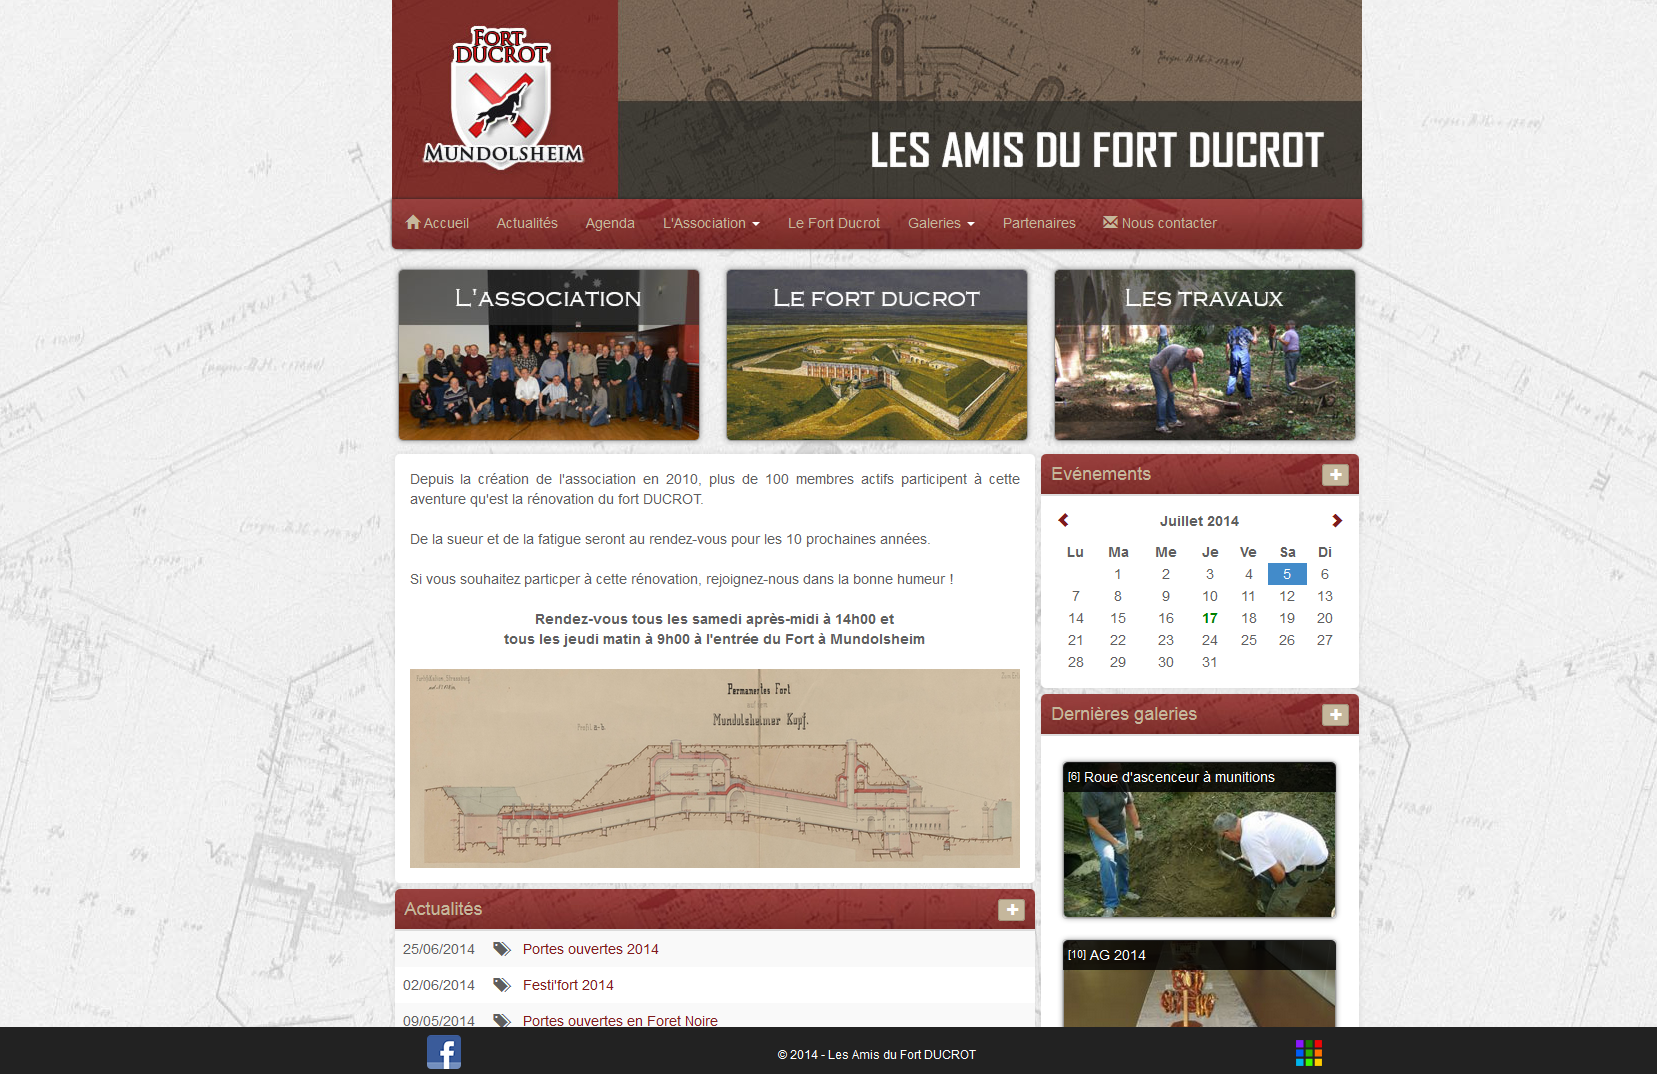Open Le Fort Ducrot menu item
The image size is (1657, 1074).
click(x=834, y=223)
